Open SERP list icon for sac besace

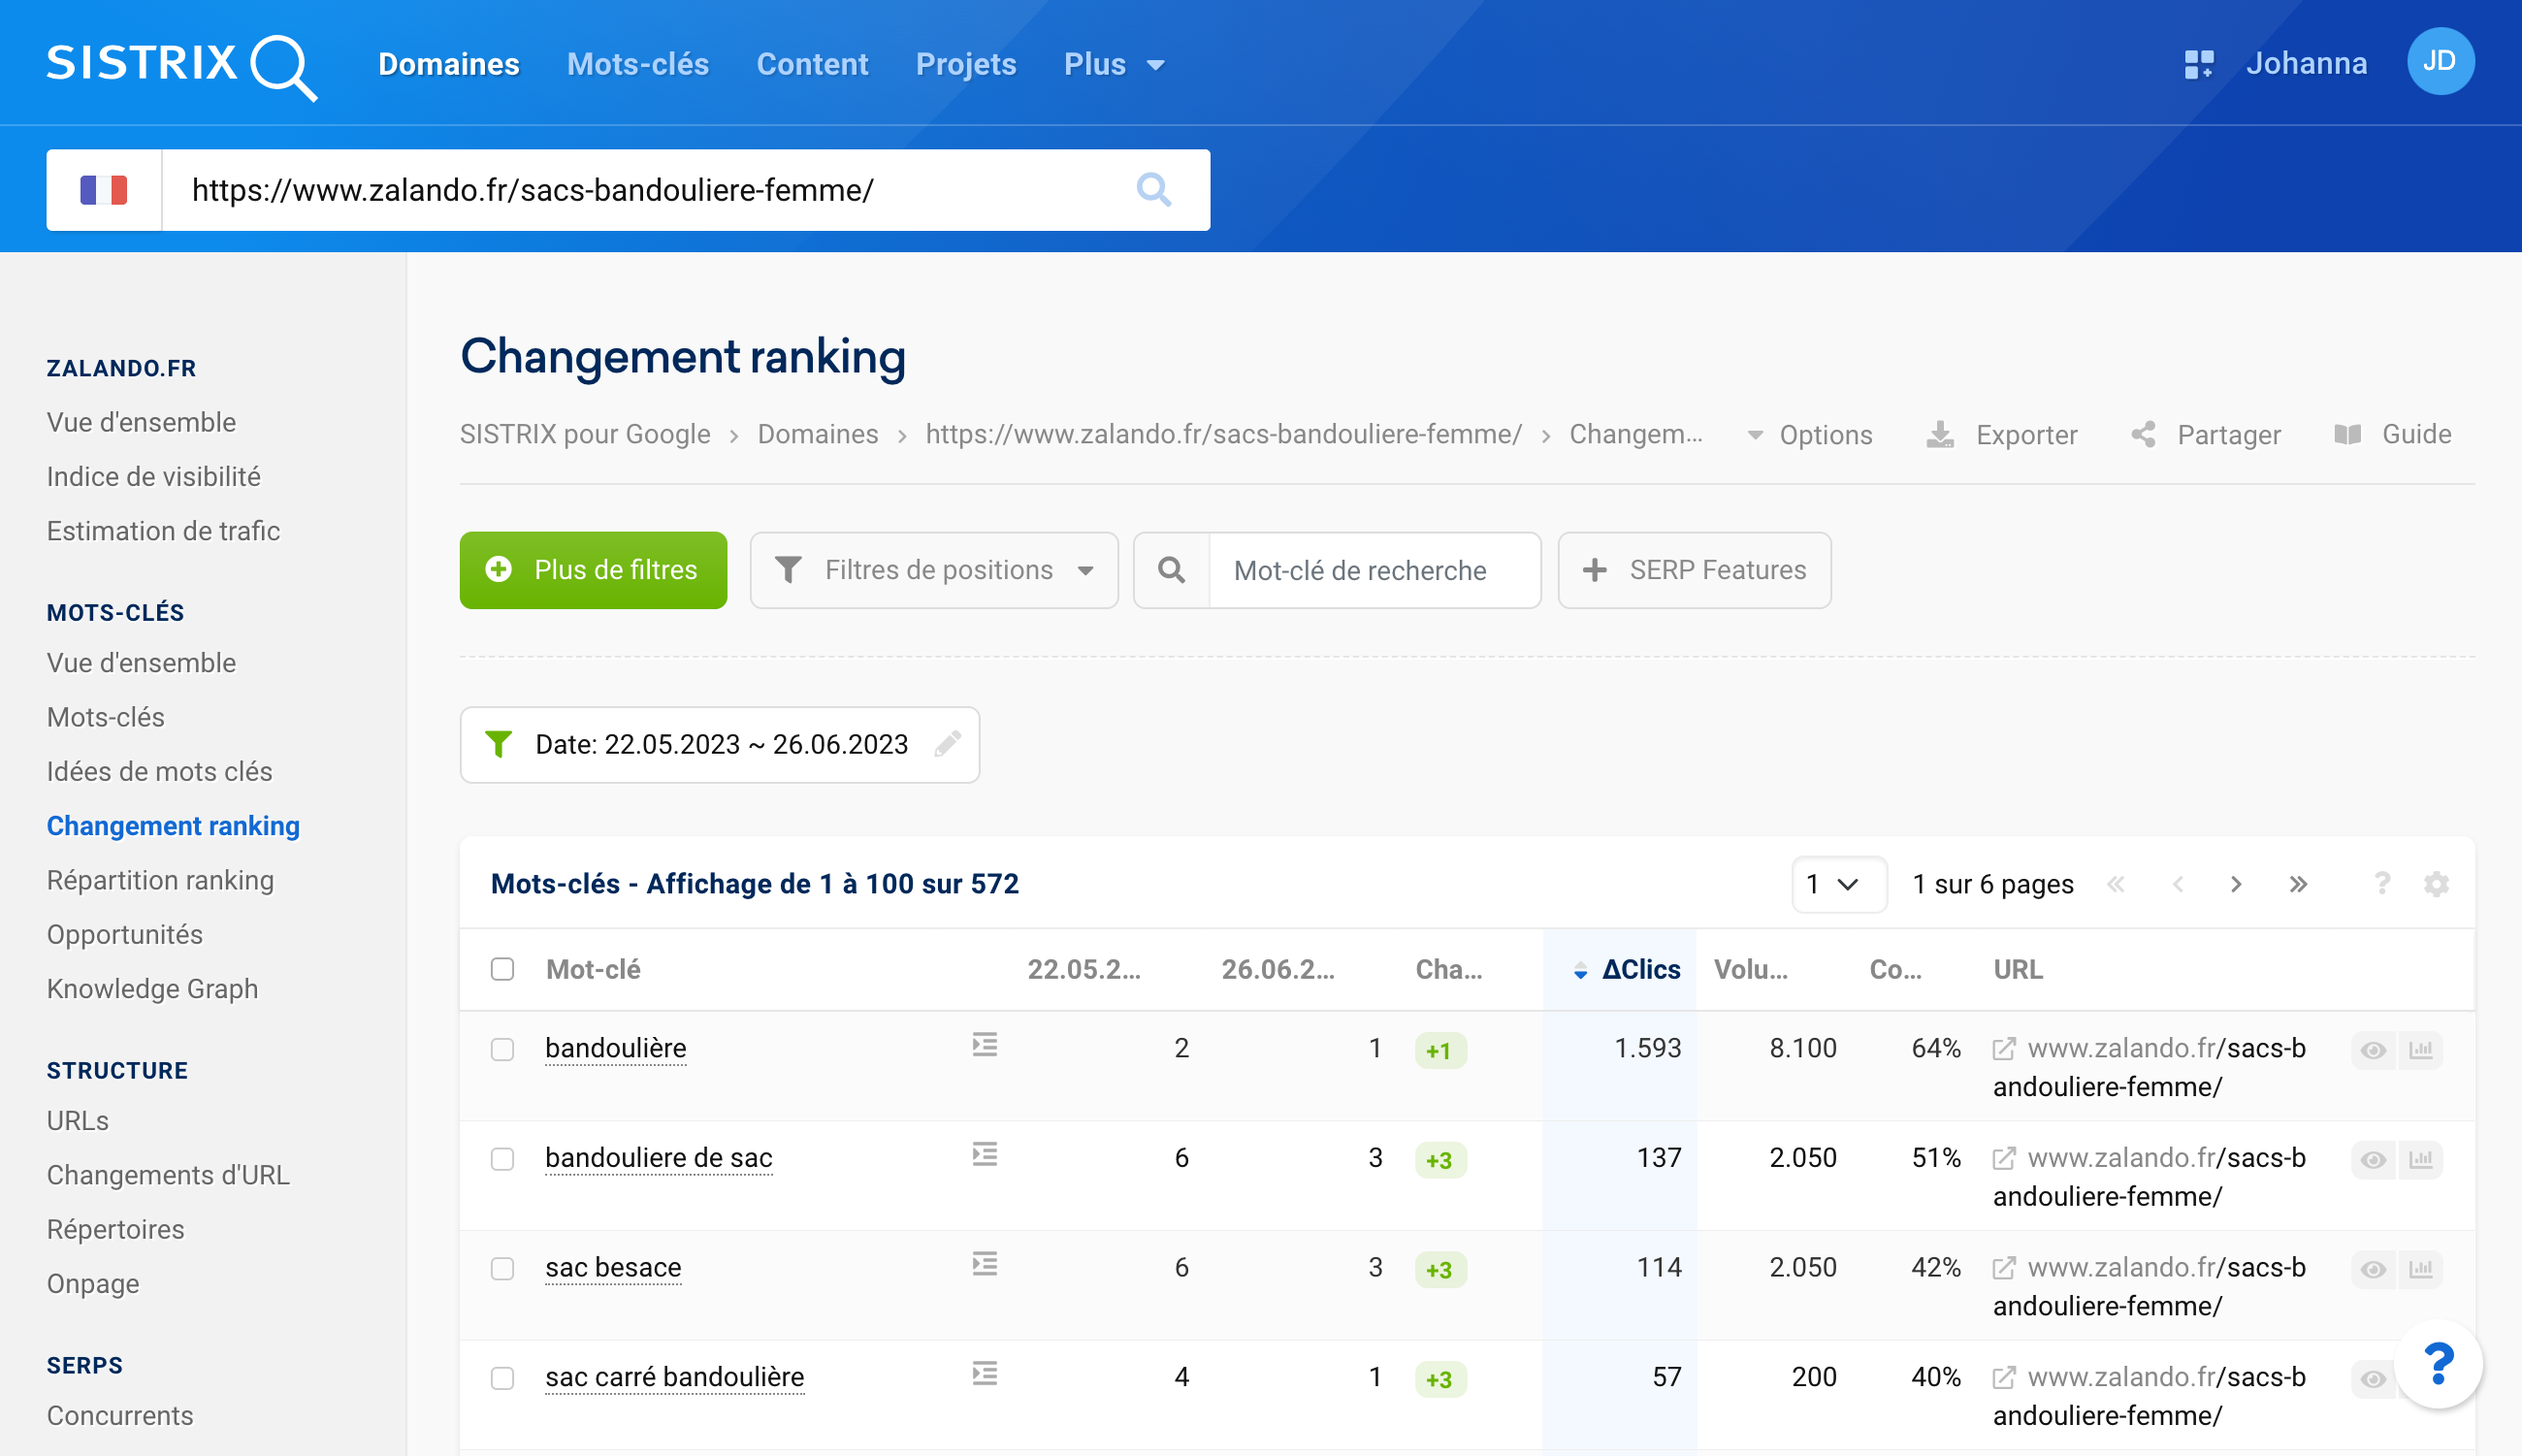tap(984, 1265)
